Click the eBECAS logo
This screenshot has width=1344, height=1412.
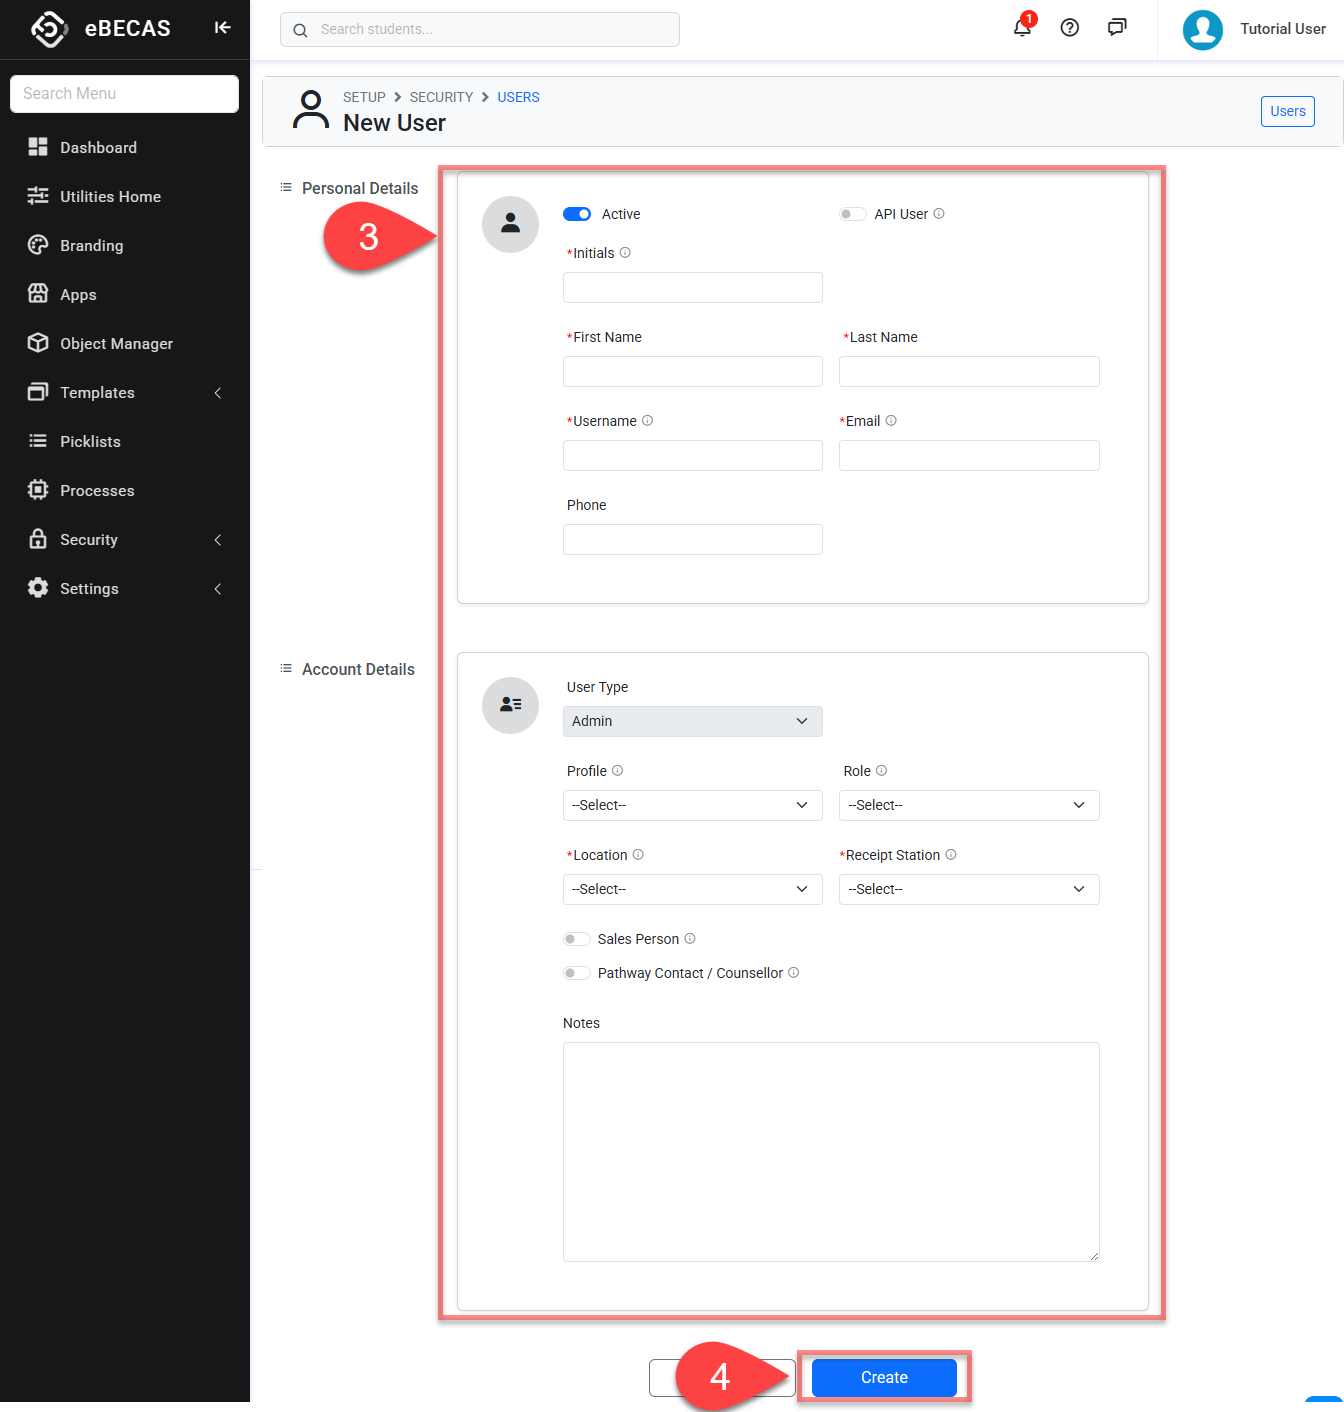point(49,29)
